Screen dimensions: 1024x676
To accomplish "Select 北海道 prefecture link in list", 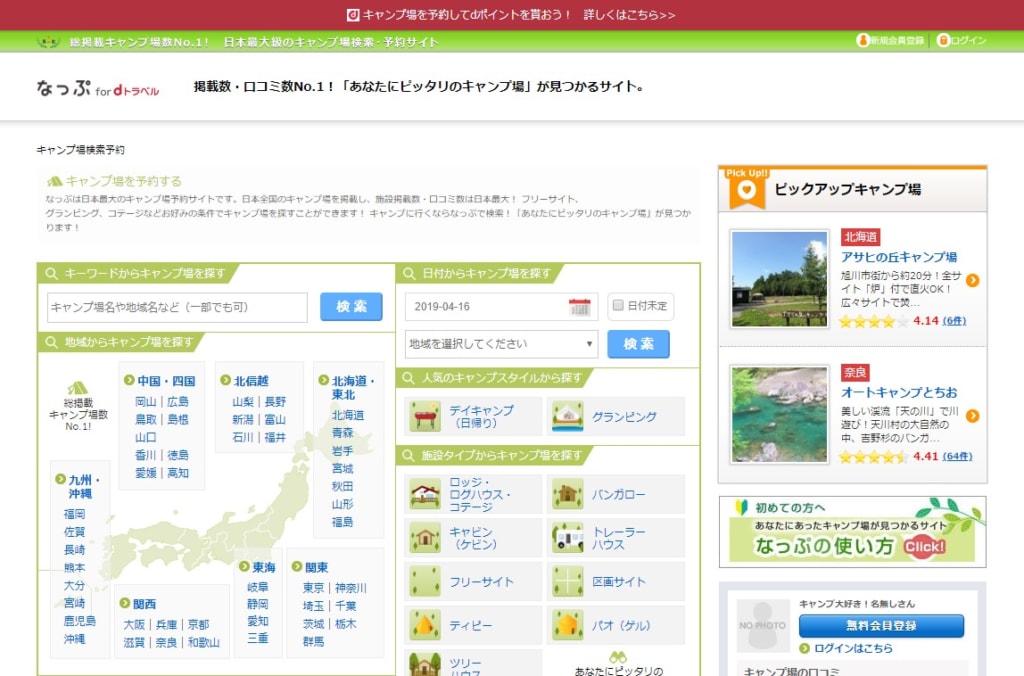I will [348, 415].
